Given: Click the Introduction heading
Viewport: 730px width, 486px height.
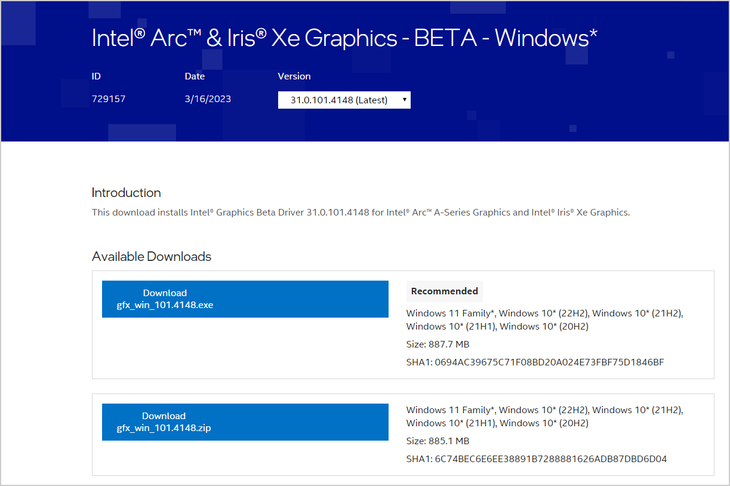Looking at the screenshot, I should [126, 193].
